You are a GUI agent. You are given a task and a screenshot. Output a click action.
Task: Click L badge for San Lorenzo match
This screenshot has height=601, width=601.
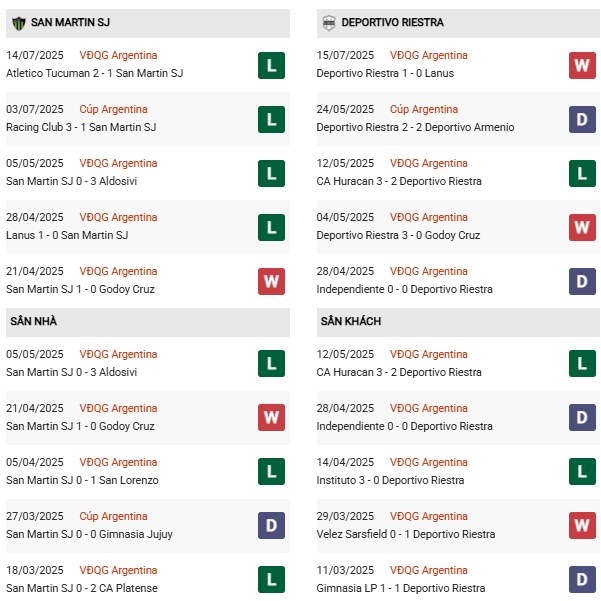pyautogui.click(x=270, y=471)
